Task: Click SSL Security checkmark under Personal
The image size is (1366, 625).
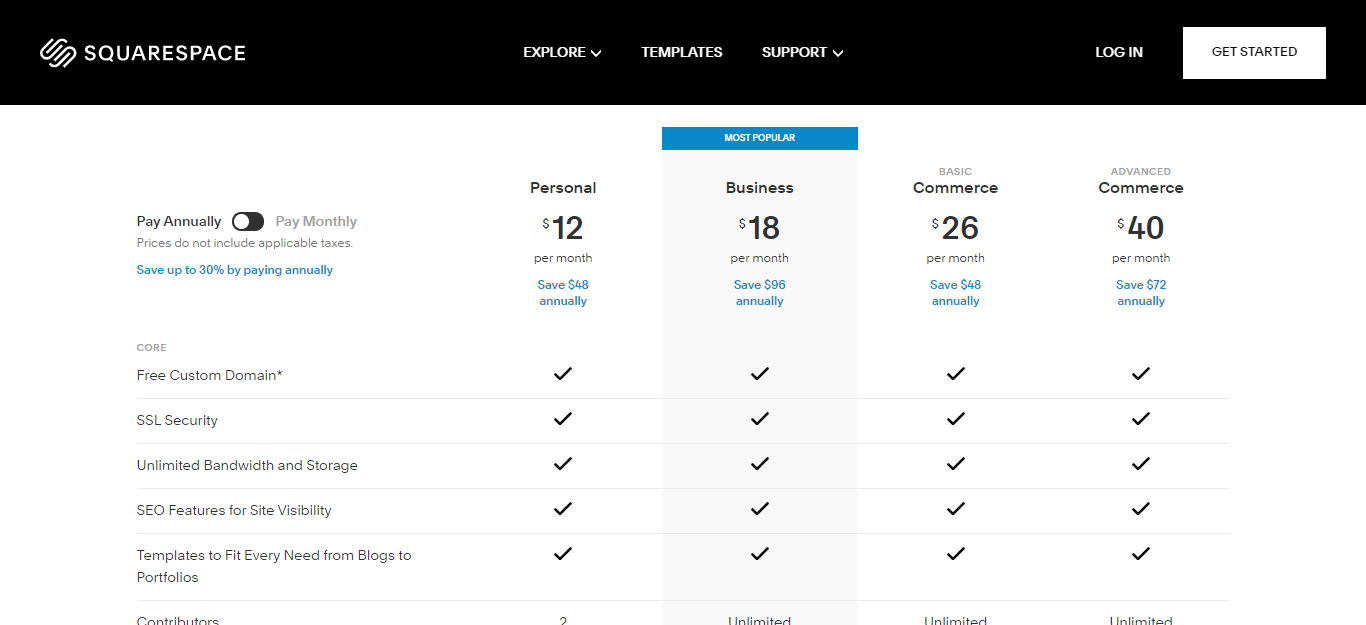Action: point(563,419)
